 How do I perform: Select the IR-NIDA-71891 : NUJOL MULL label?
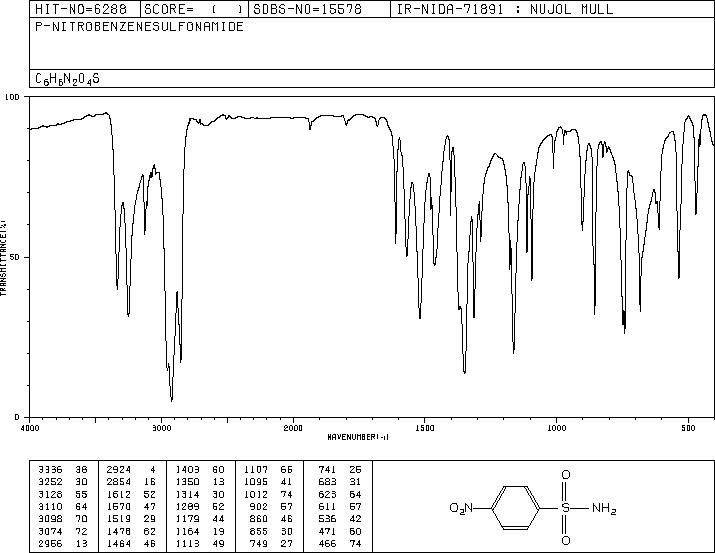click(x=505, y=9)
